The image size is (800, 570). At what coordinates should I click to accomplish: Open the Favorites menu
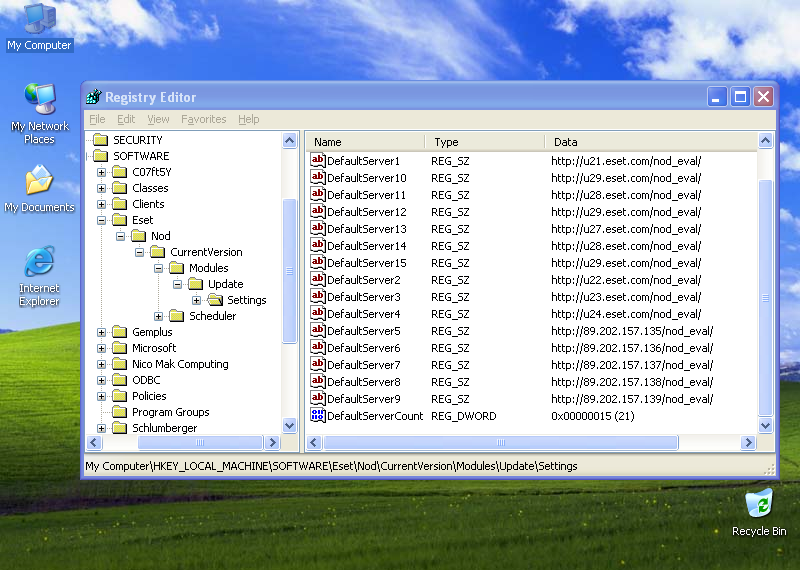tap(204, 119)
